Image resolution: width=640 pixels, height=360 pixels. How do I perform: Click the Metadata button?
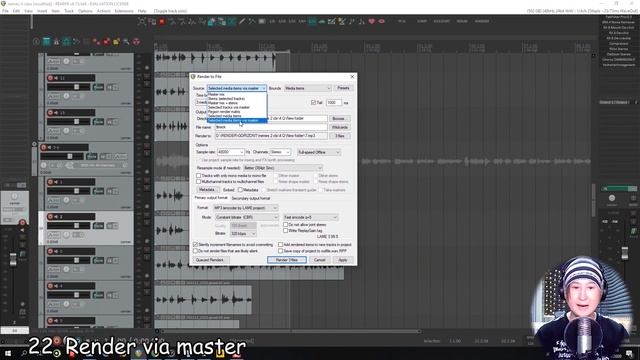(x=207, y=190)
